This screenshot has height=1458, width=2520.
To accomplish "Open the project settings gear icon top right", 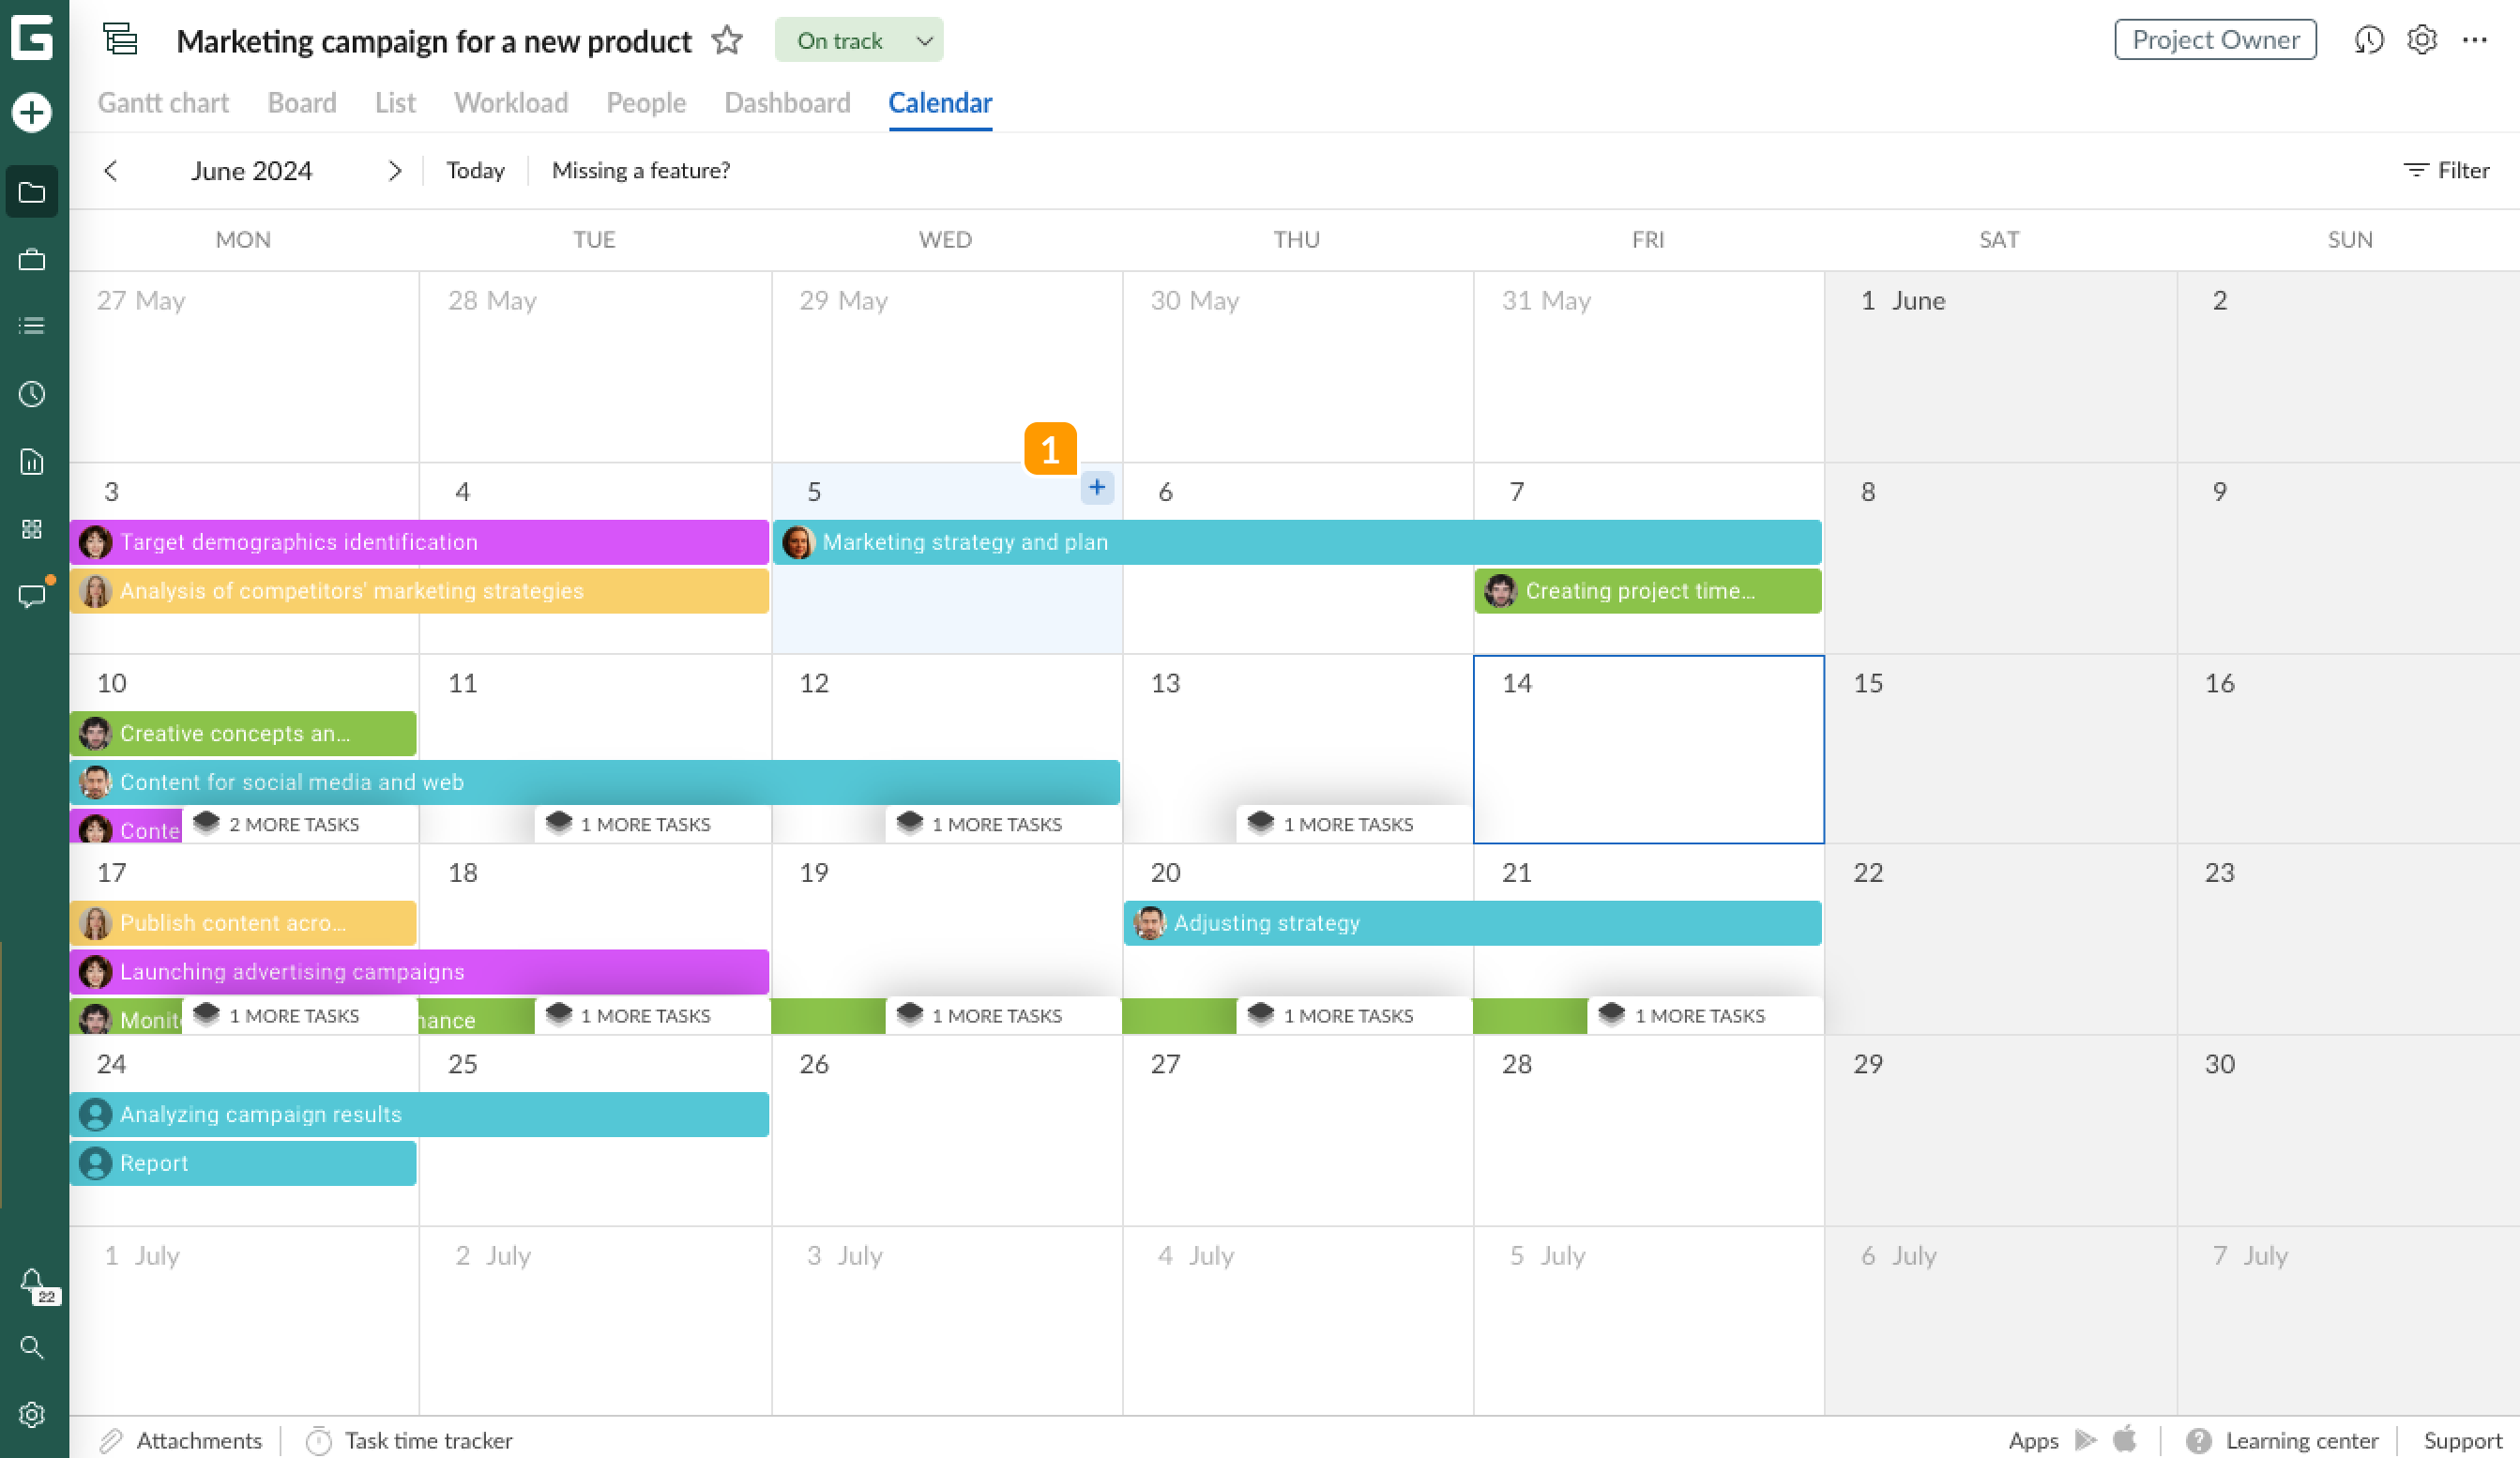I will 2421,40.
